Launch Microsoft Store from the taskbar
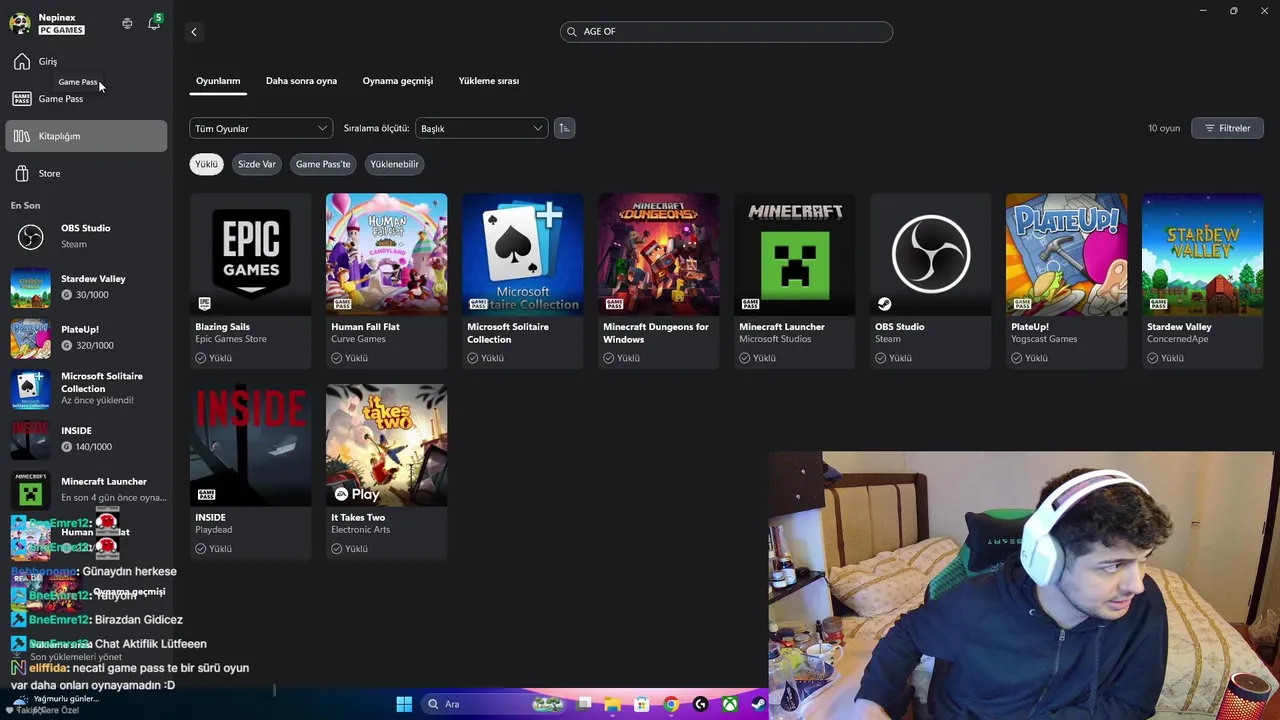 coord(642,704)
